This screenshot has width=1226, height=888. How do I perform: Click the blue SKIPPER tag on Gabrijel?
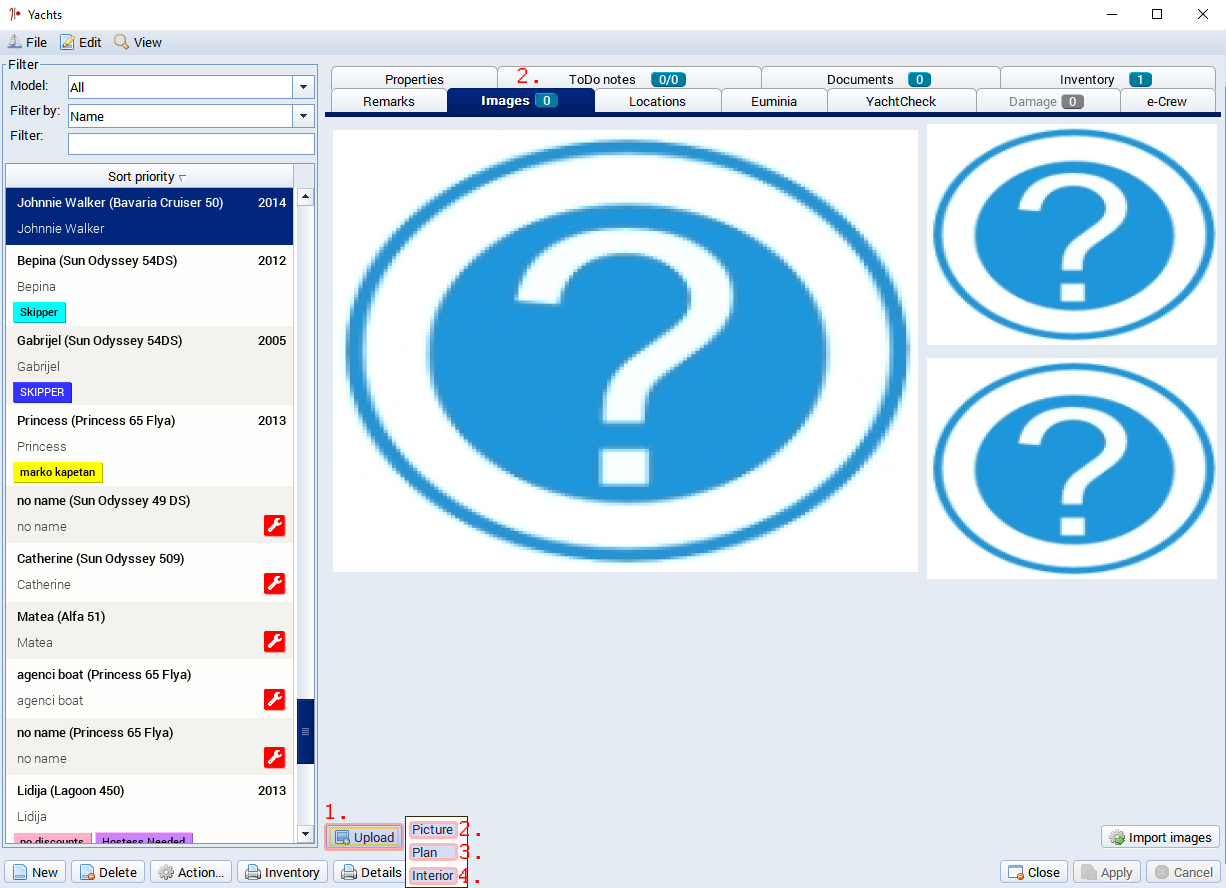pyautogui.click(x=42, y=392)
